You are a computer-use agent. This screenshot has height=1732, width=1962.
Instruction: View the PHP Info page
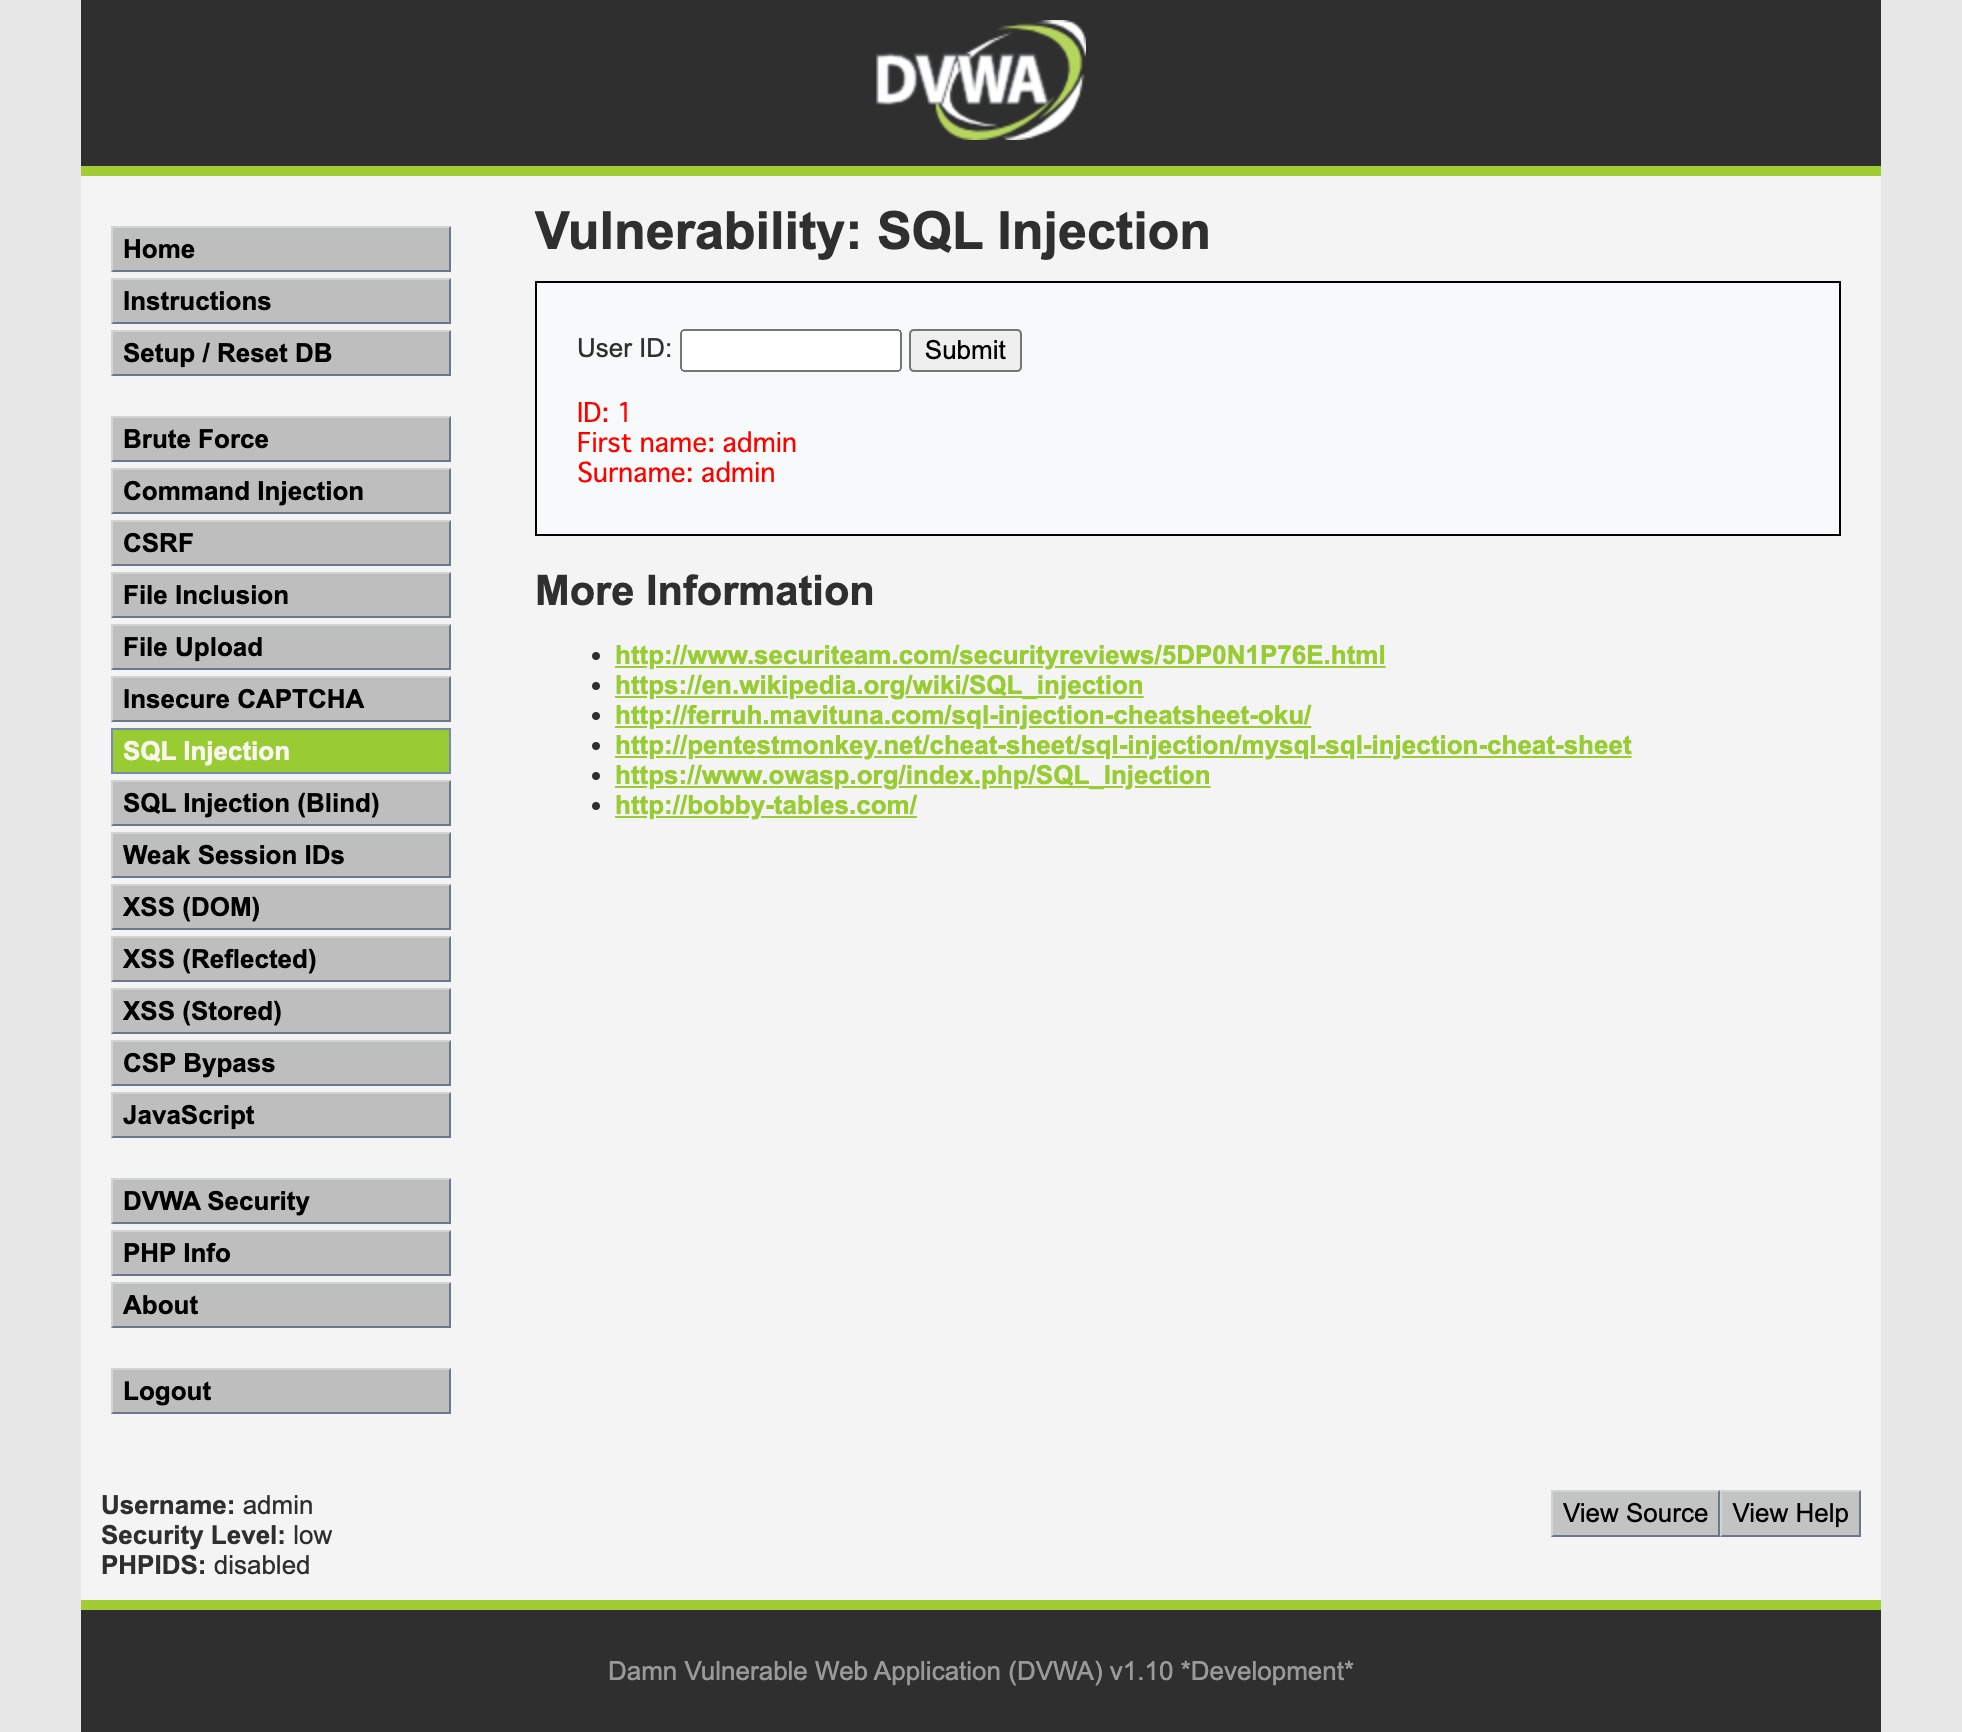[x=281, y=1253]
